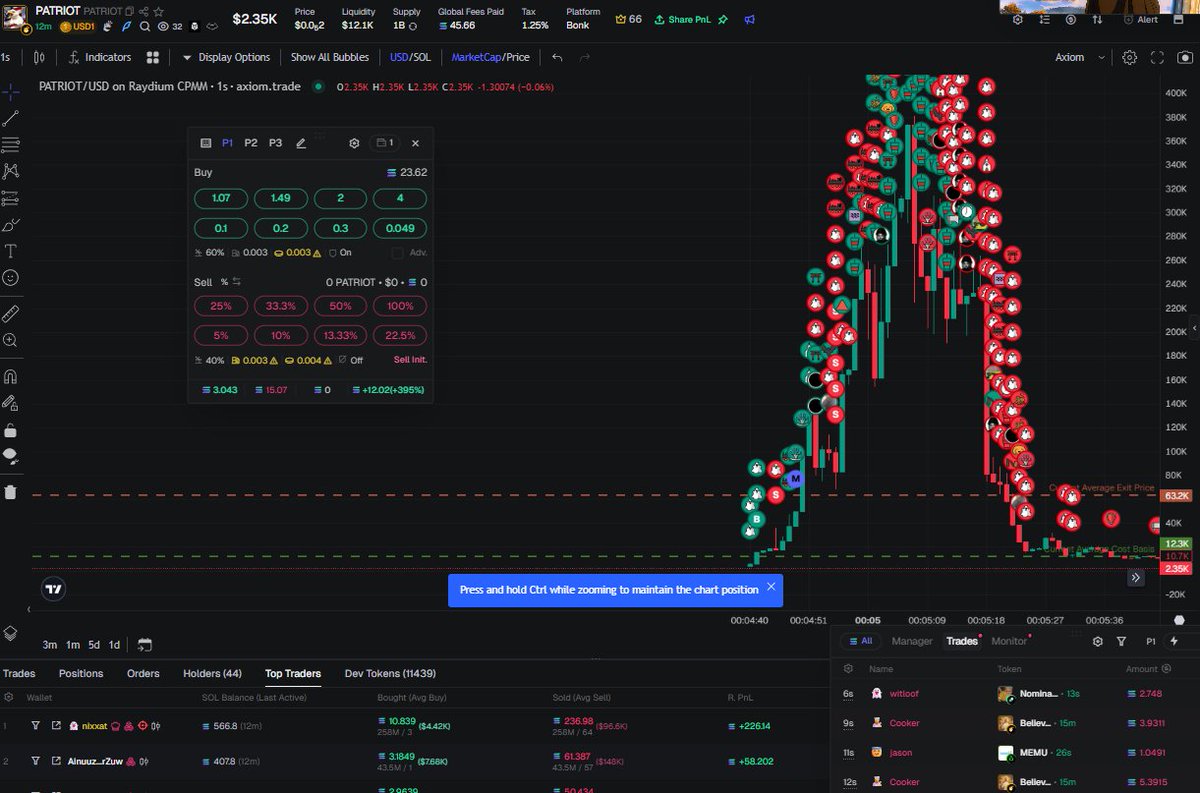The height and width of the screenshot is (793, 1200).
Task: Open trade panel settings gear
Action: point(354,143)
